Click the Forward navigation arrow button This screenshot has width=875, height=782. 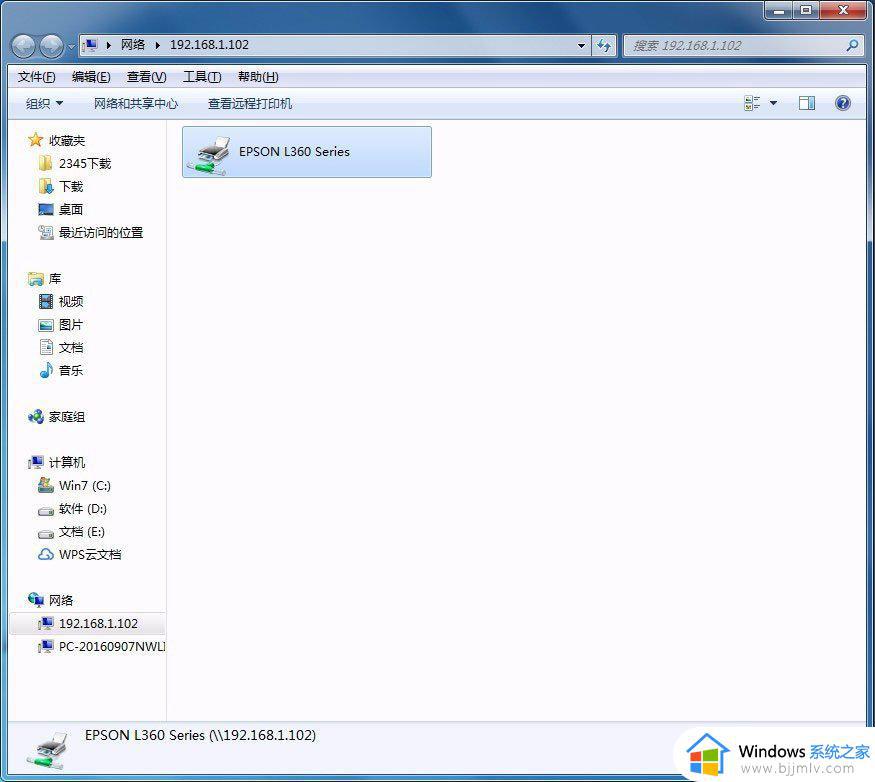[52, 46]
